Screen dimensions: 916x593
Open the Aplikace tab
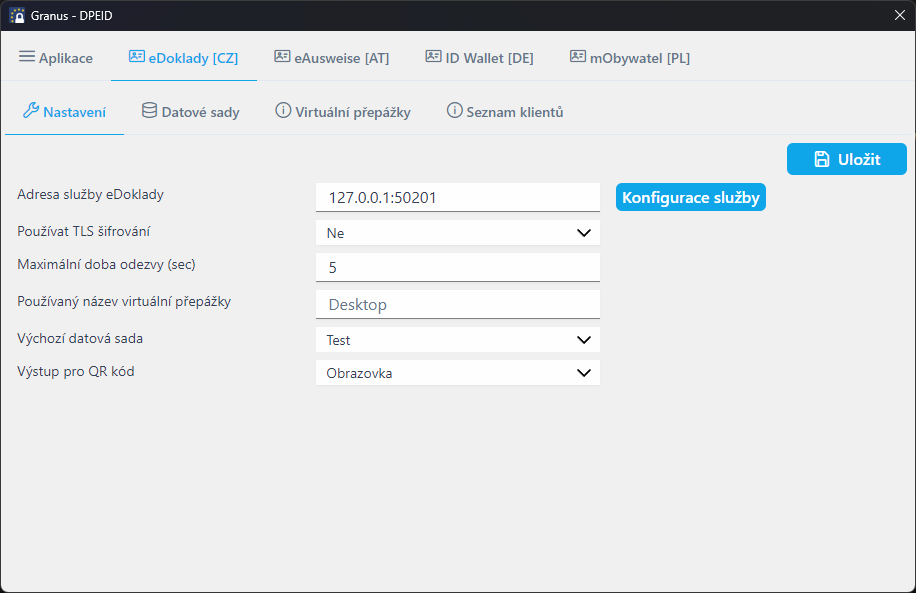click(56, 58)
